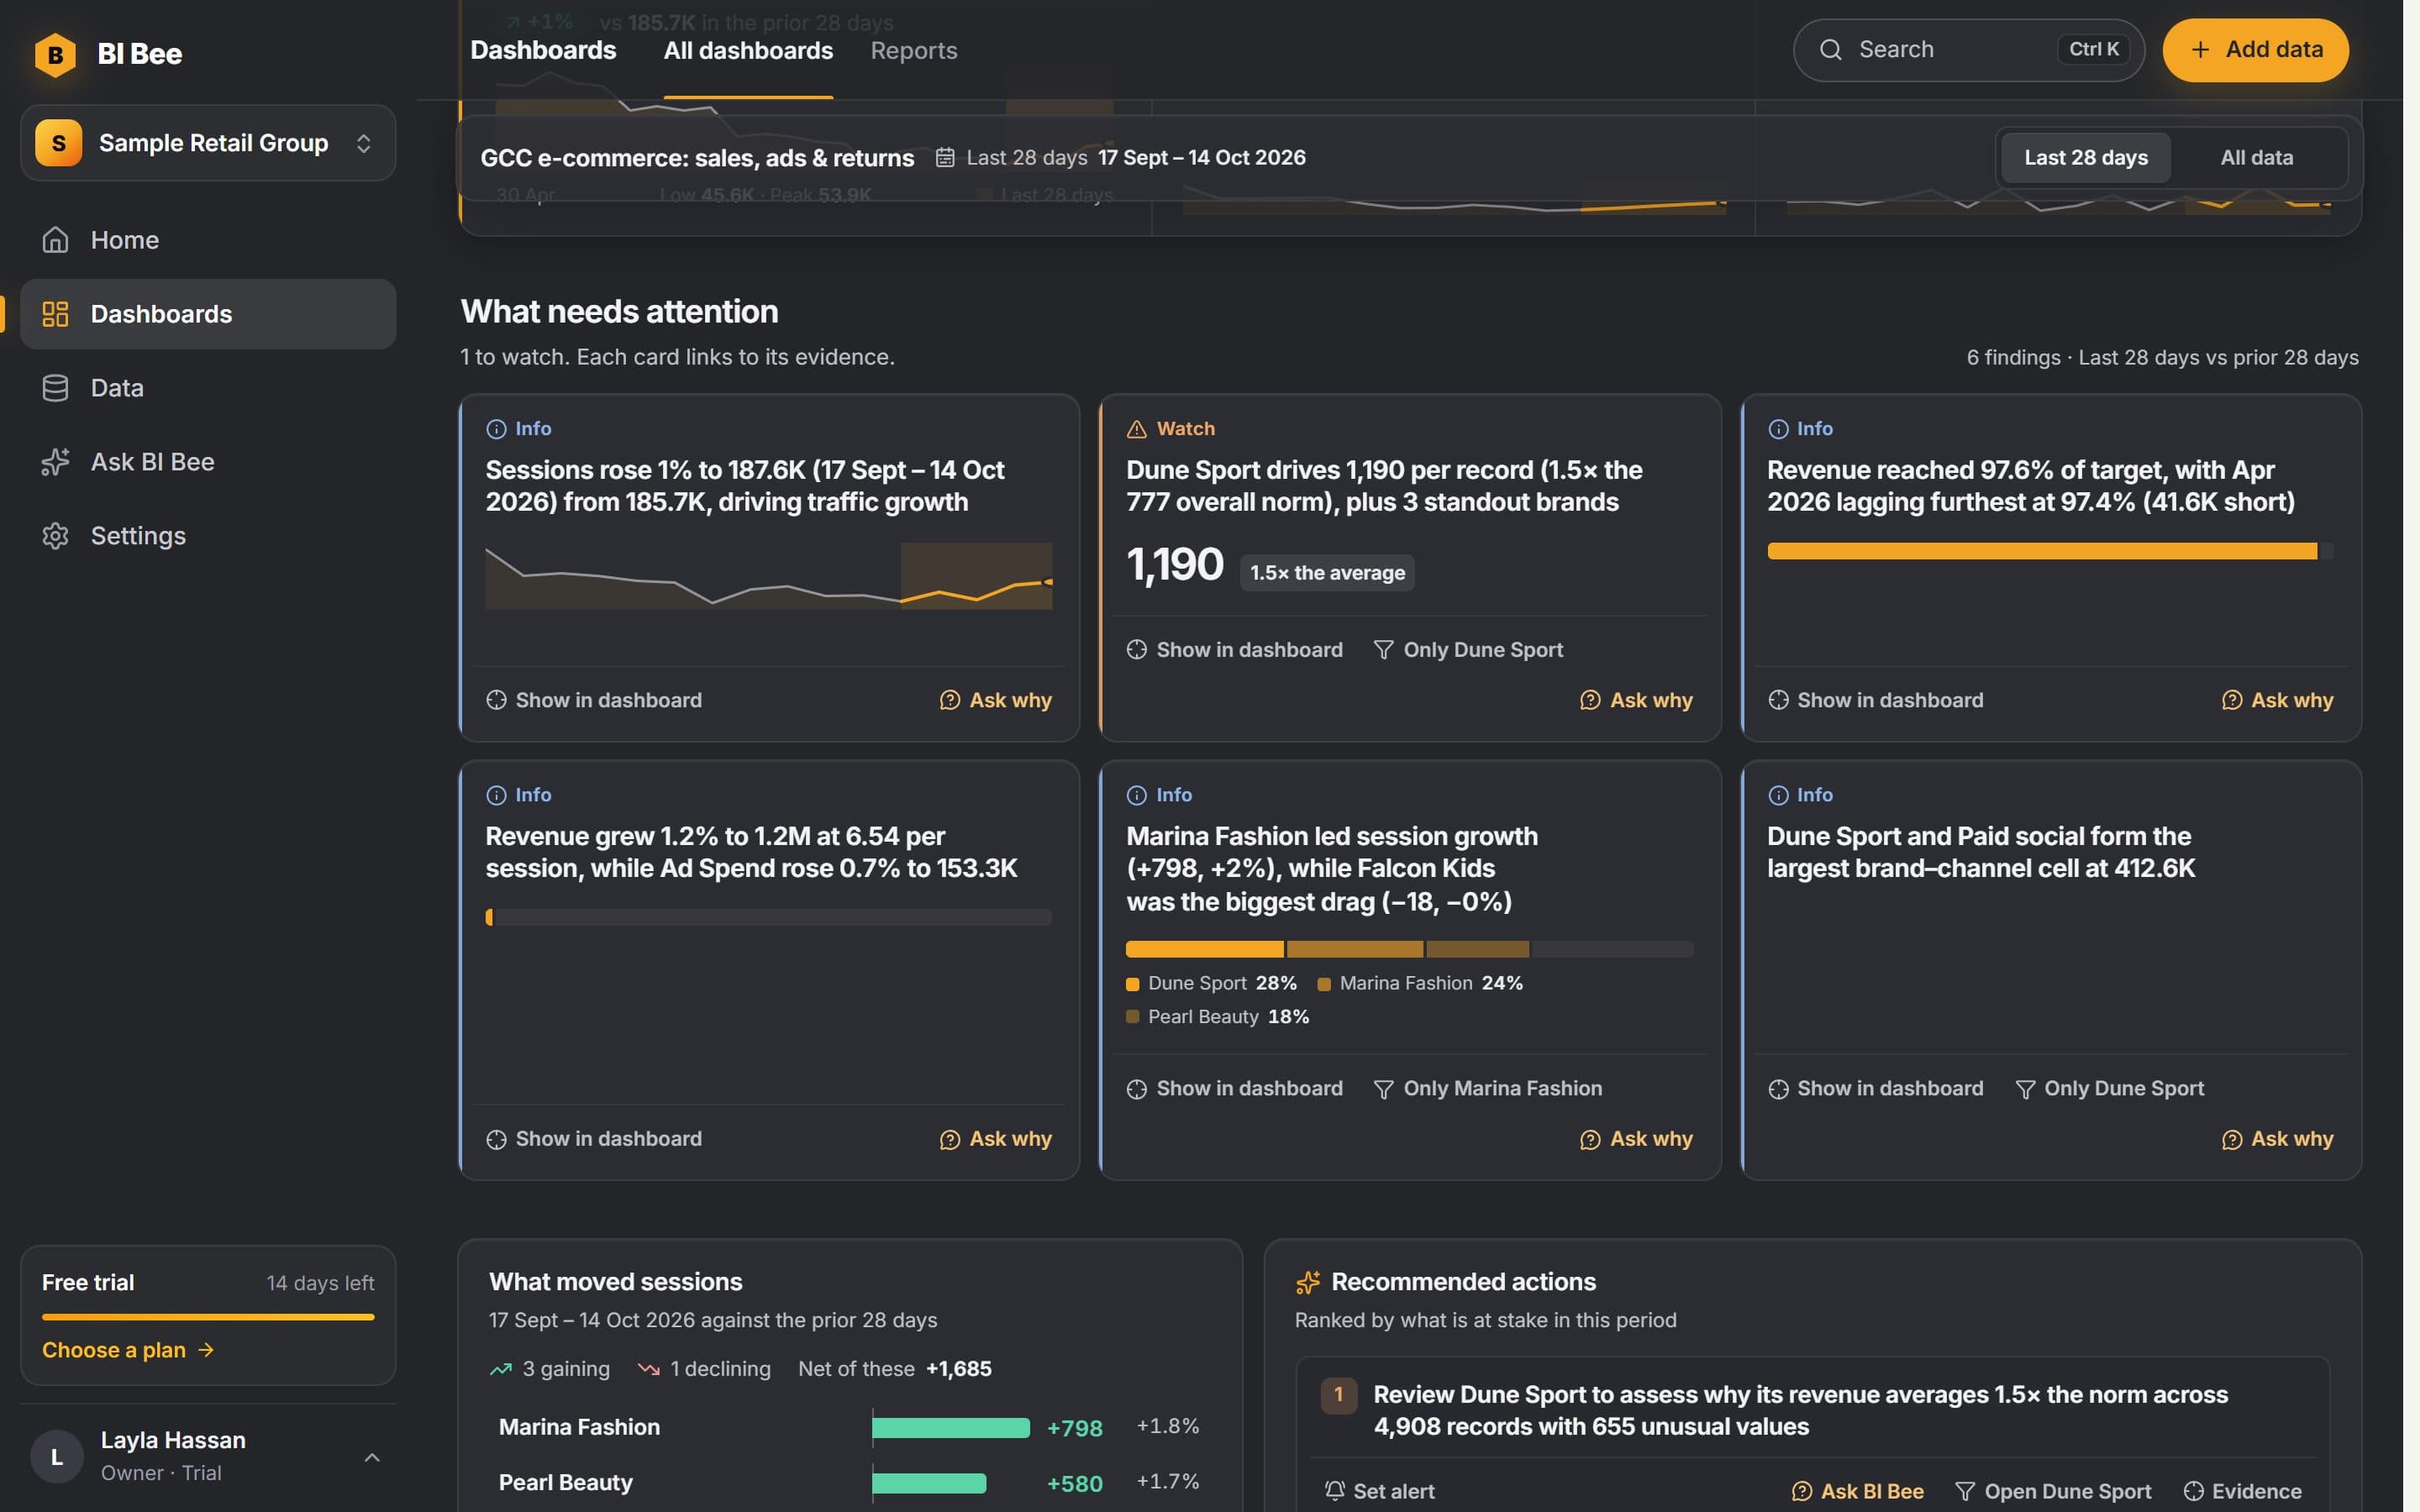Open the All dashboards tab
This screenshot has height=1512, width=2420.
[x=748, y=50]
